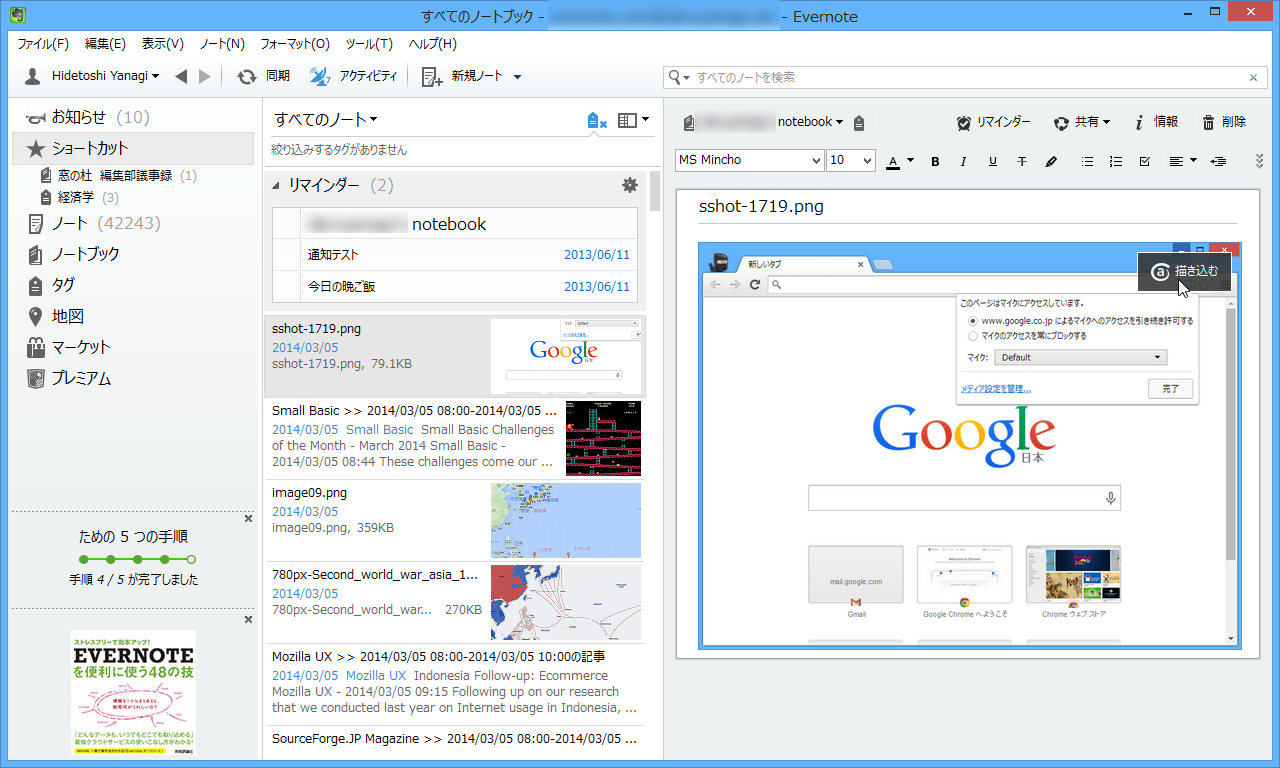
Task: Open the 今日の晩ご飯 reminder
Action: point(455,287)
